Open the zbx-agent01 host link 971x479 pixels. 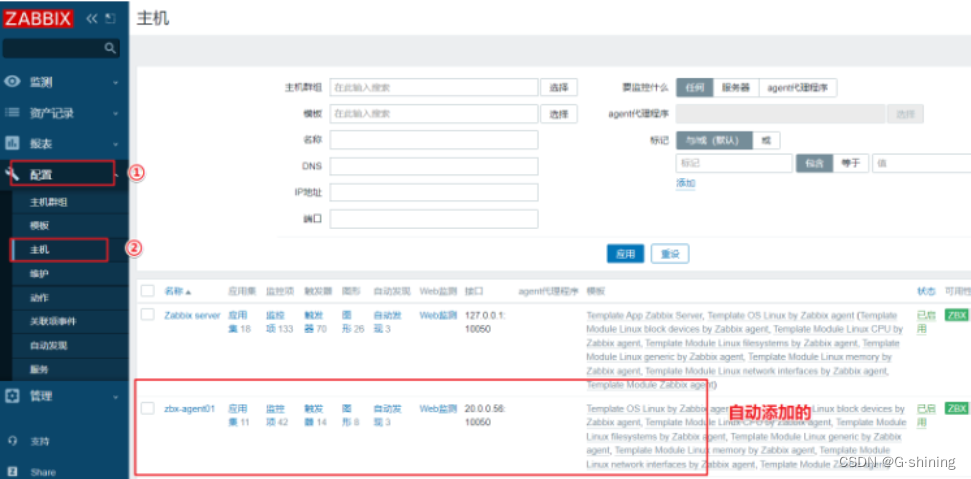pyautogui.click(x=189, y=408)
